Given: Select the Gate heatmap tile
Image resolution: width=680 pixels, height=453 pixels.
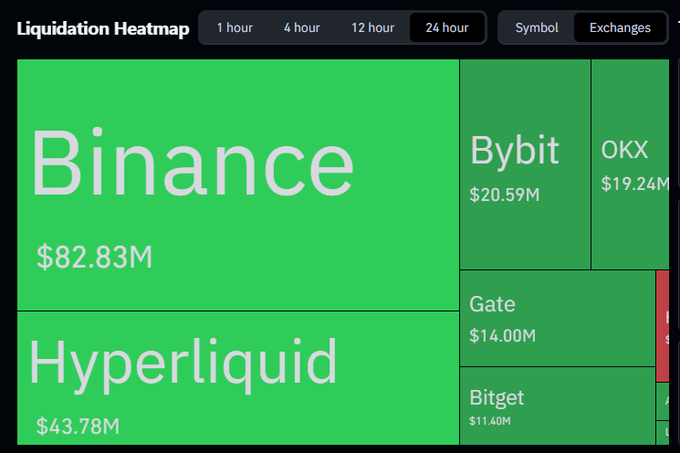Looking at the screenshot, I should click(x=557, y=318).
